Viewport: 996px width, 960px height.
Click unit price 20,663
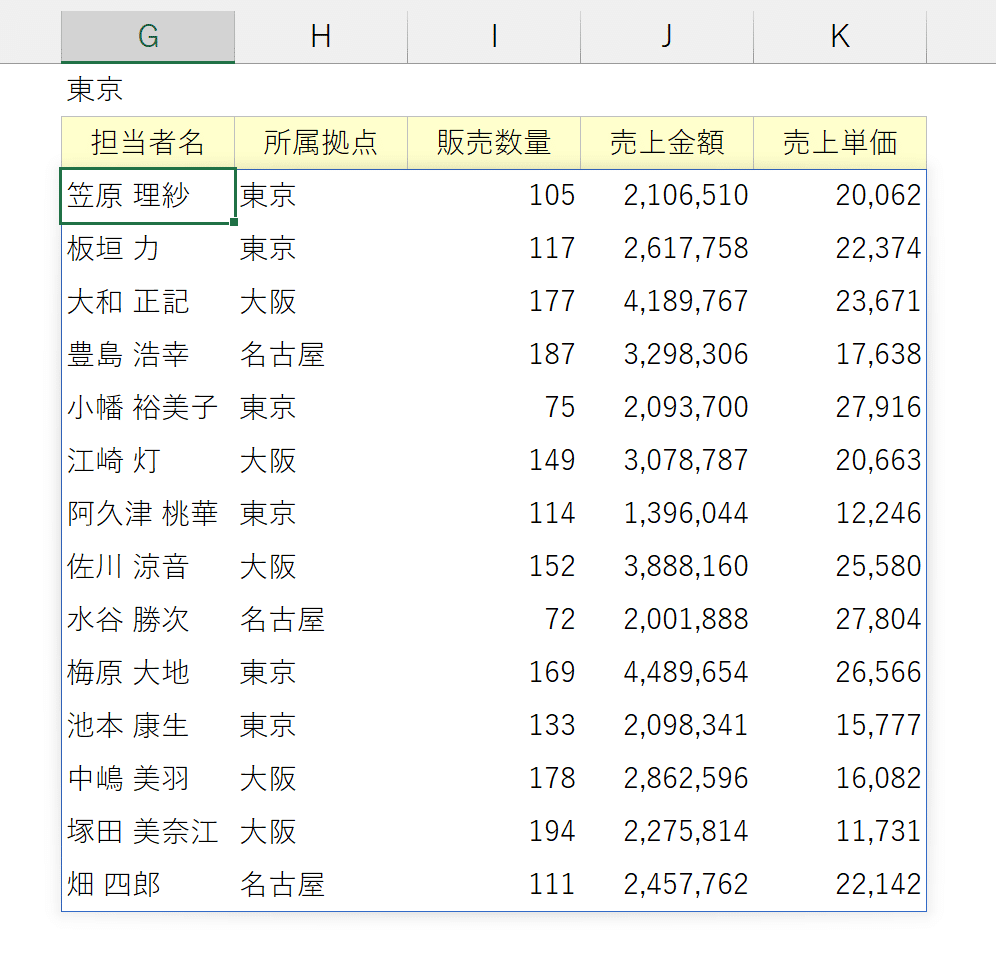(x=840, y=461)
